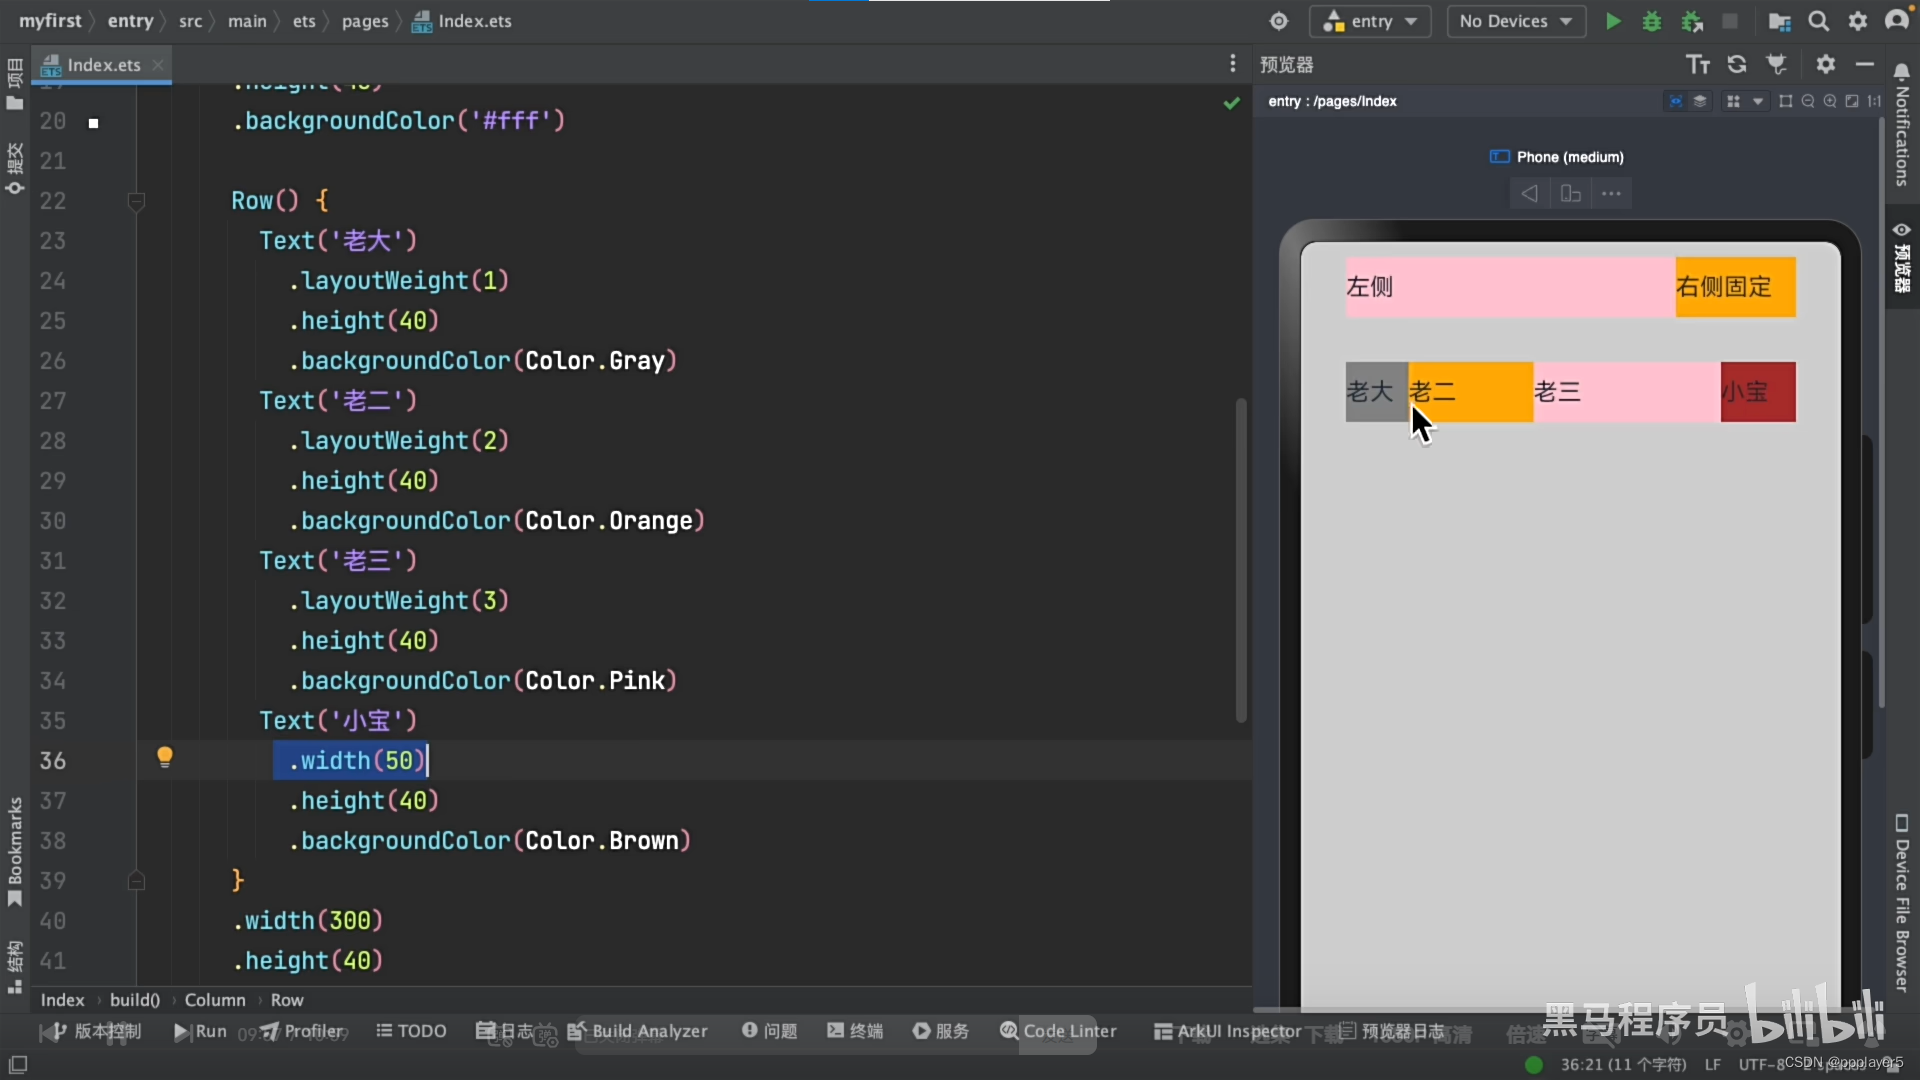Click the light bulb hint icon
Viewport: 1920px width, 1080px height.
pos(165,757)
